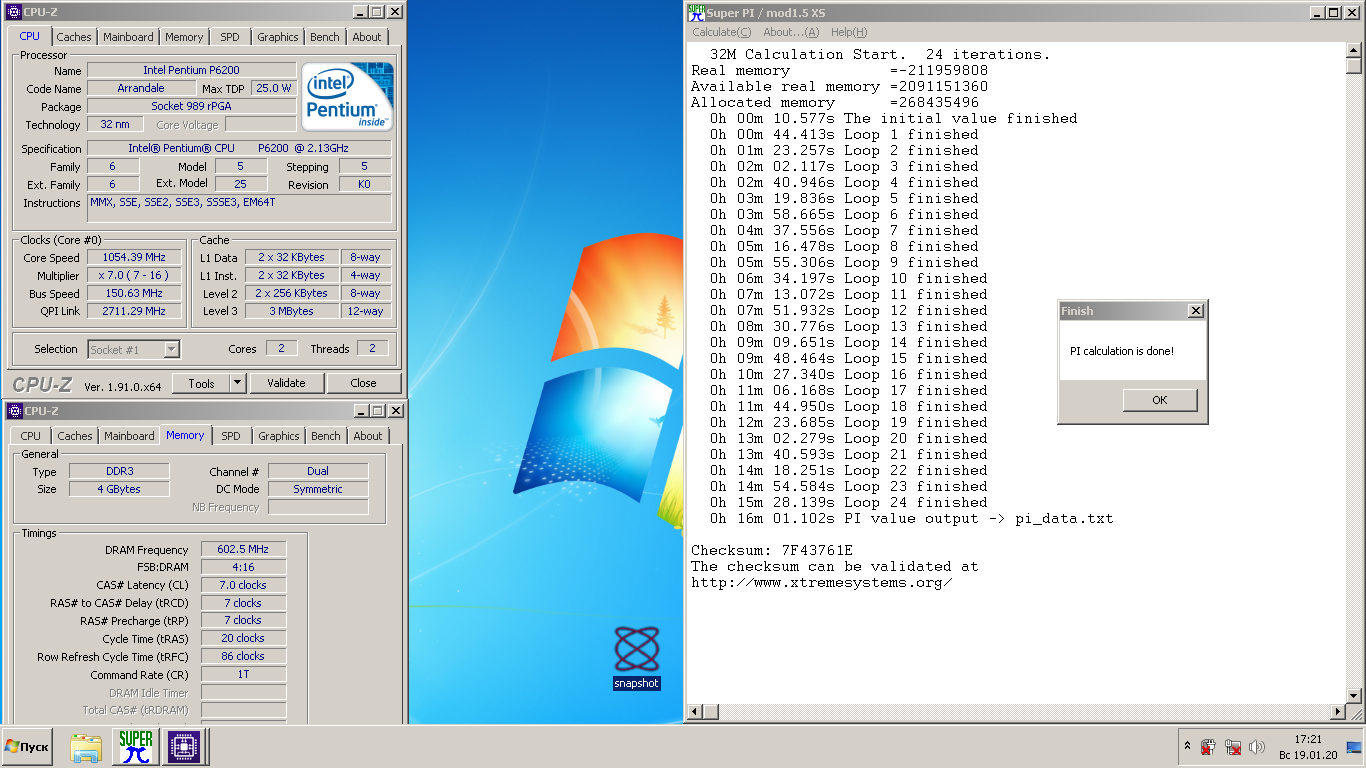Click the Multiplier value x 7.0 (7 - 16)
1366x768 pixels.
(x=135, y=275)
